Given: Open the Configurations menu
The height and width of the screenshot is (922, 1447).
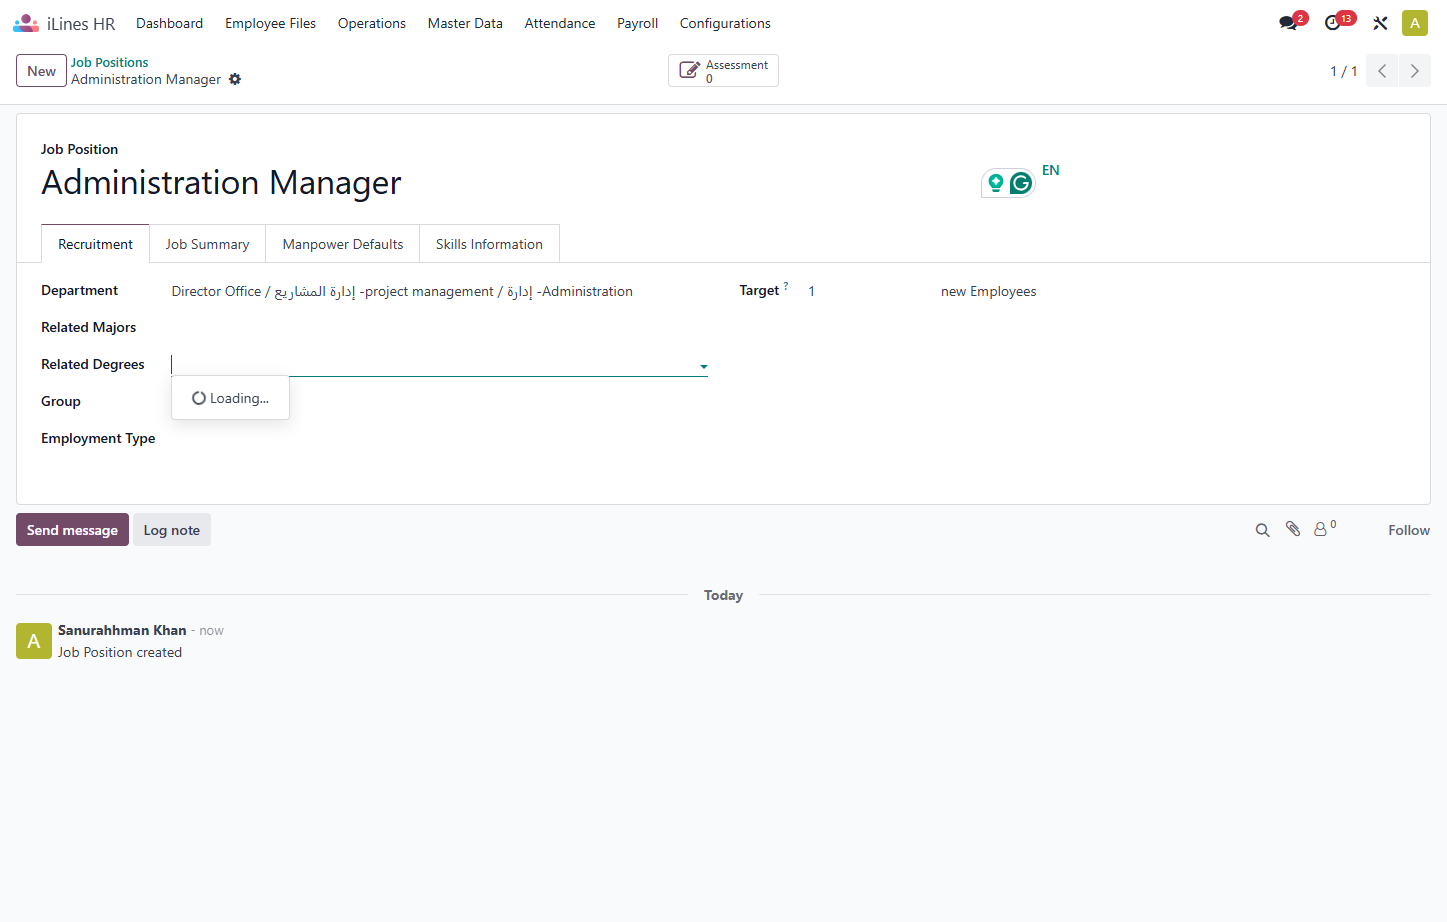Looking at the screenshot, I should point(725,23).
